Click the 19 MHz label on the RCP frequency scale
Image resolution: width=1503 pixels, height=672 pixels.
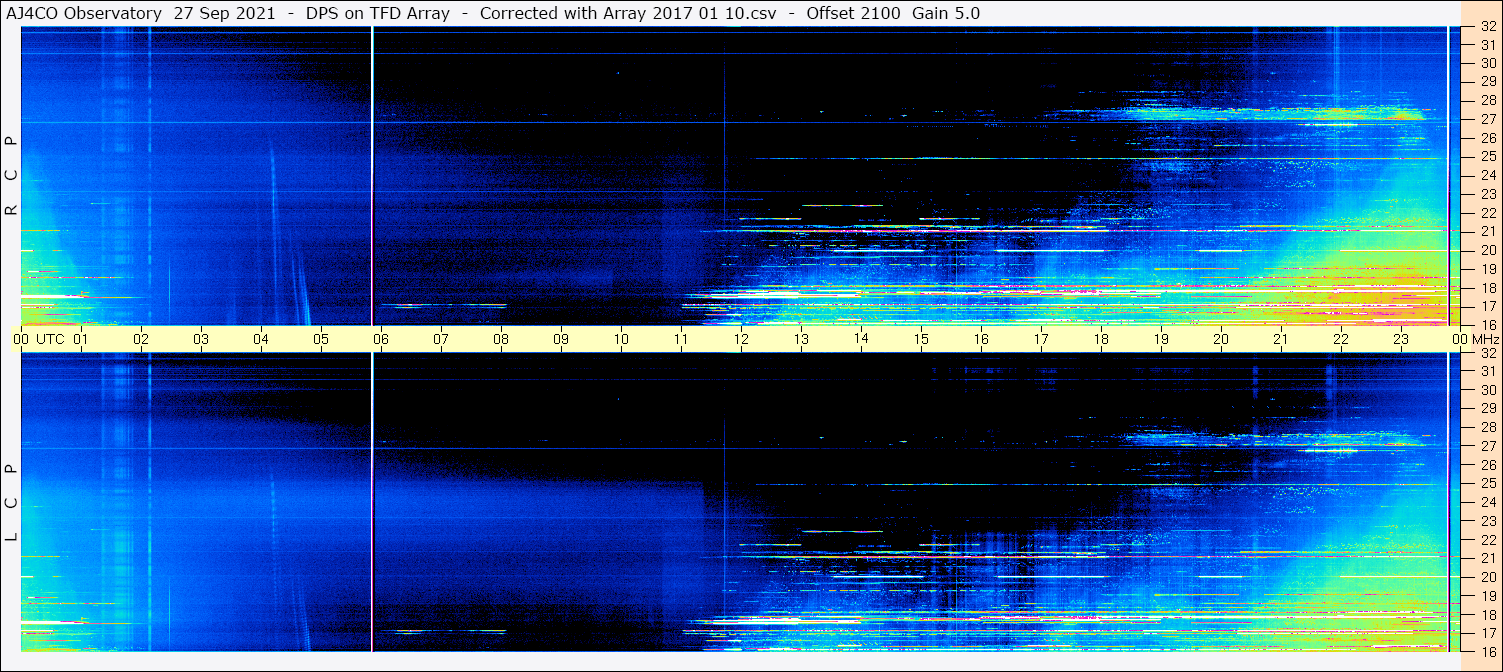(x=1488, y=268)
